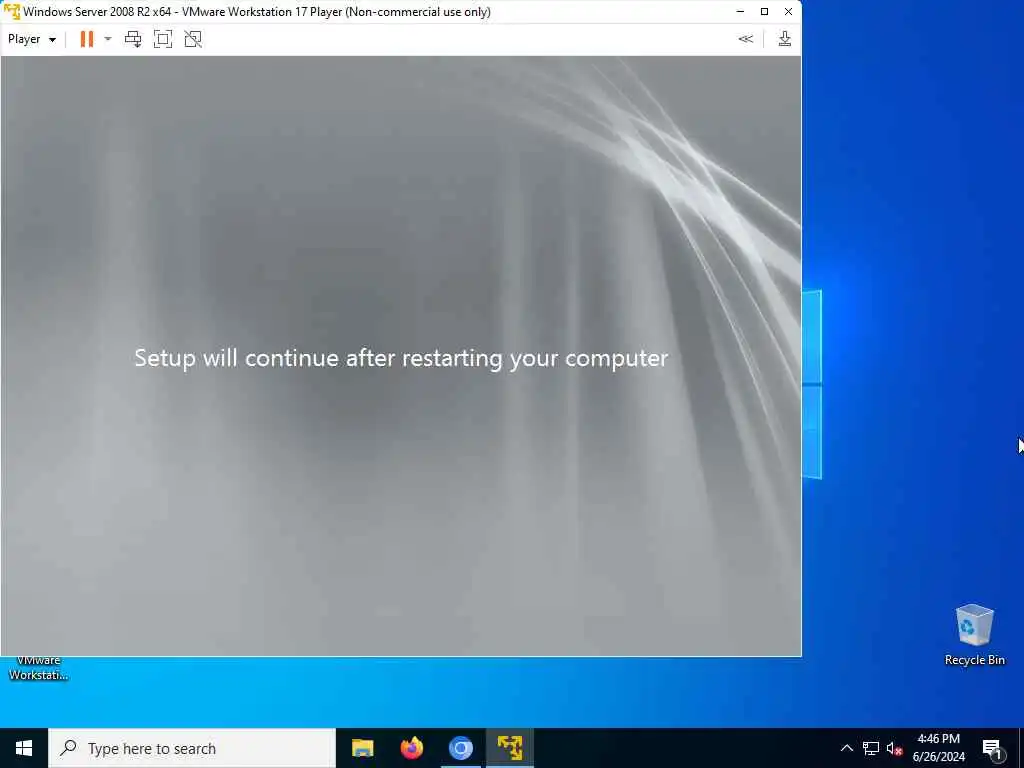Click the Setup will continue message

(401, 359)
